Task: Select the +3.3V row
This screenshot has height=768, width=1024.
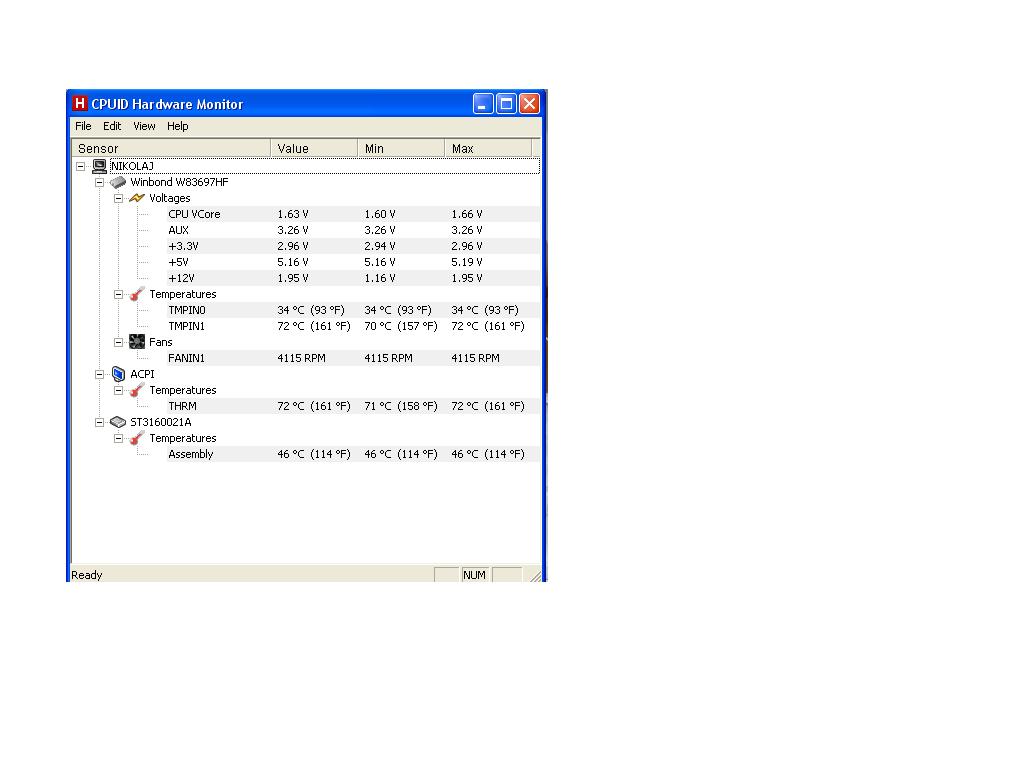Action: (x=353, y=246)
